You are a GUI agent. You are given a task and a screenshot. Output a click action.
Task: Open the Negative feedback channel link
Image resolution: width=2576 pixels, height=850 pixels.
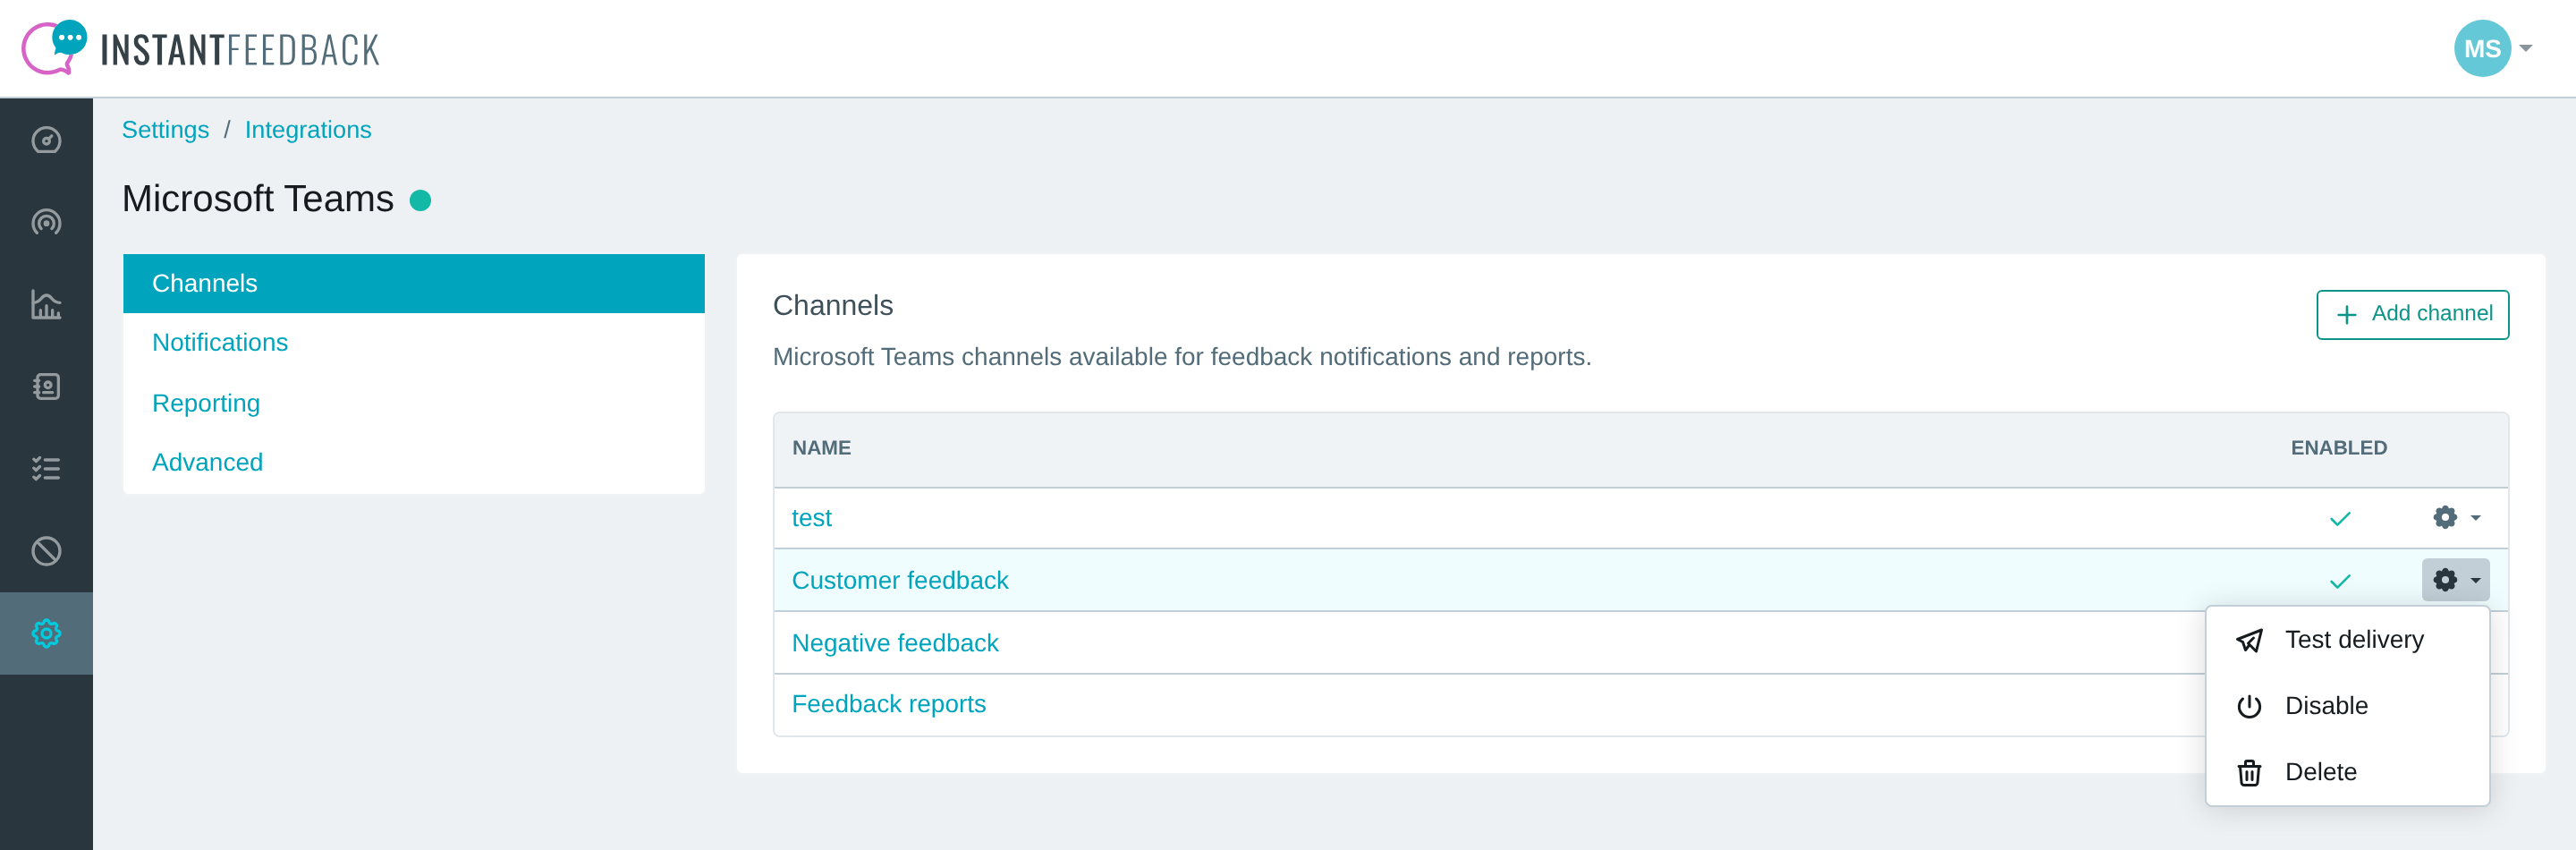(x=895, y=643)
